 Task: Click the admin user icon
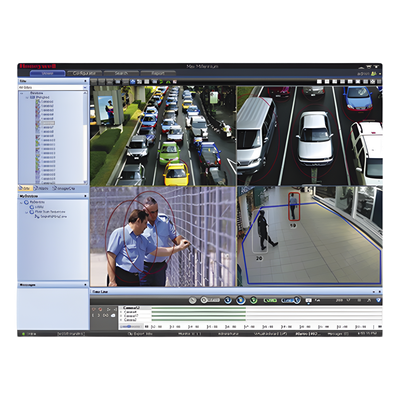point(374,74)
